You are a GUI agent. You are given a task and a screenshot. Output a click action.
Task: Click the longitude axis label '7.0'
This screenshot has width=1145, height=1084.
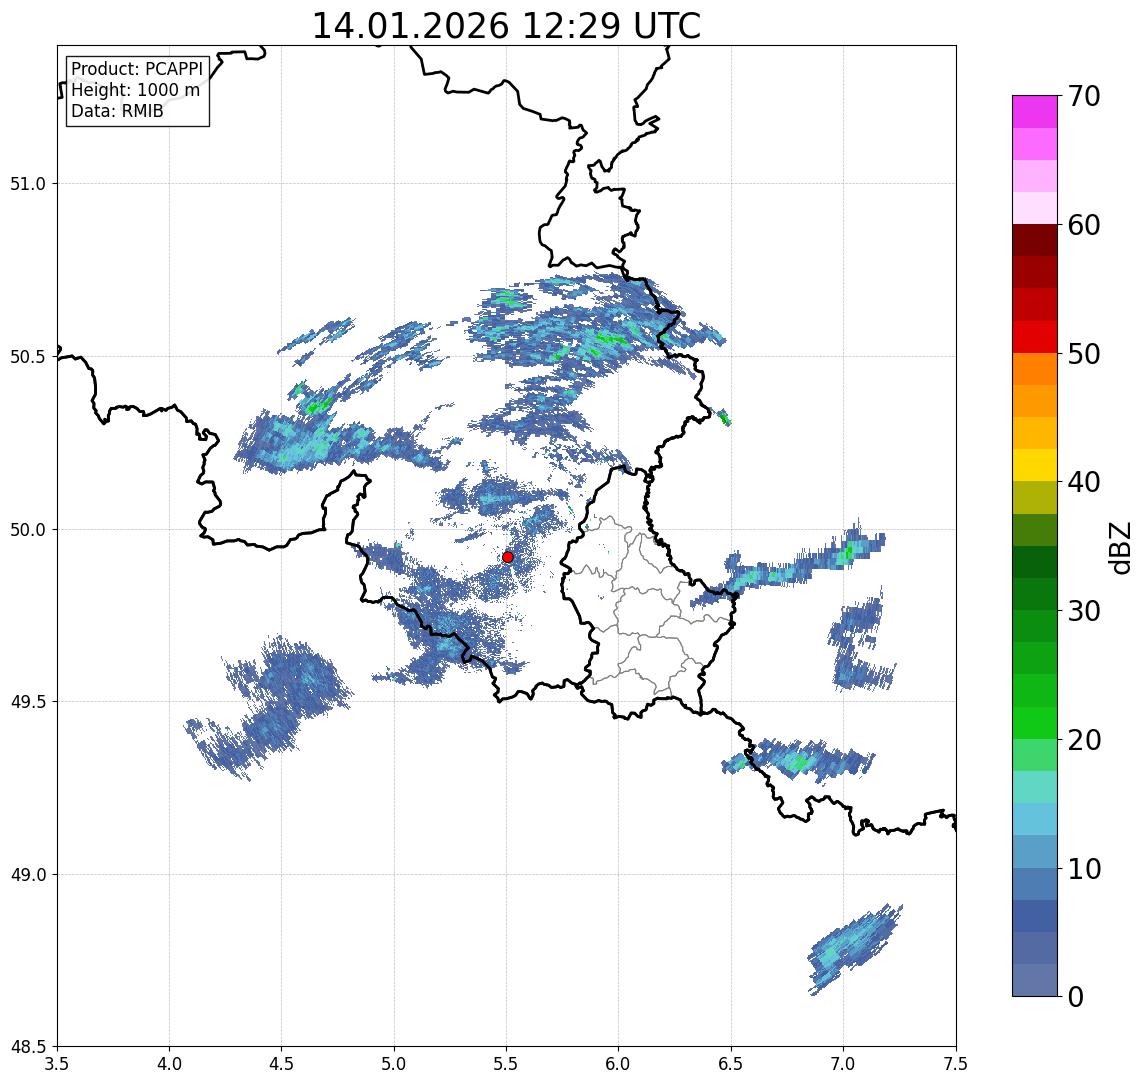(843, 1064)
